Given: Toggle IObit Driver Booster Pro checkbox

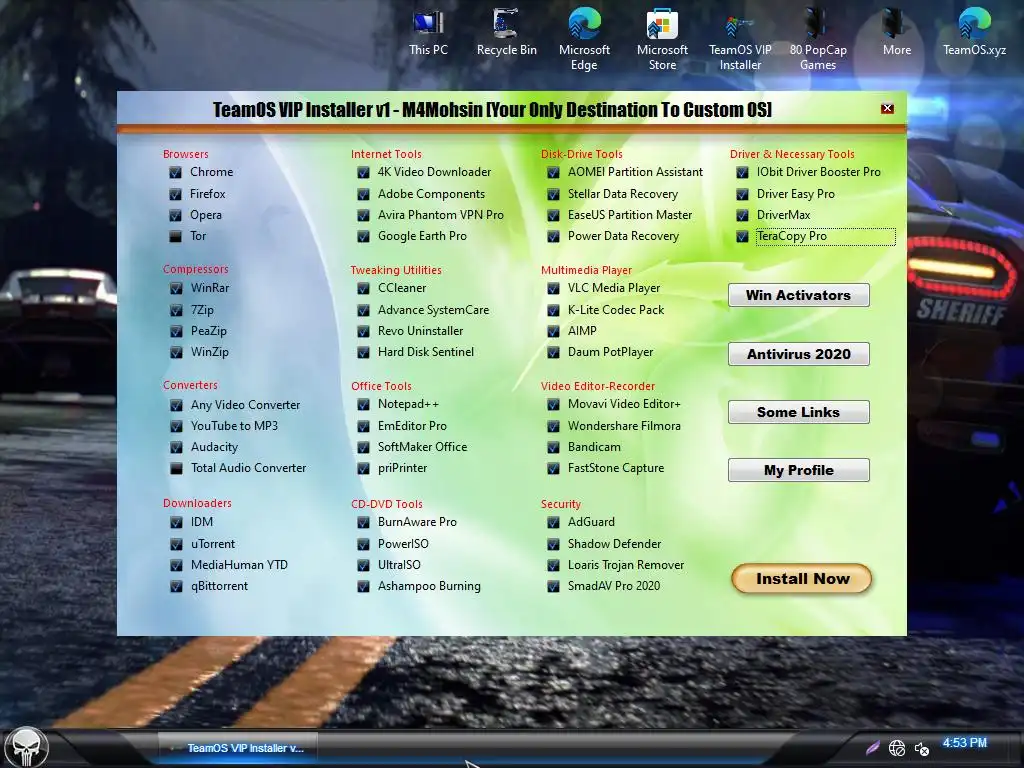Looking at the screenshot, I should point(742,172).
